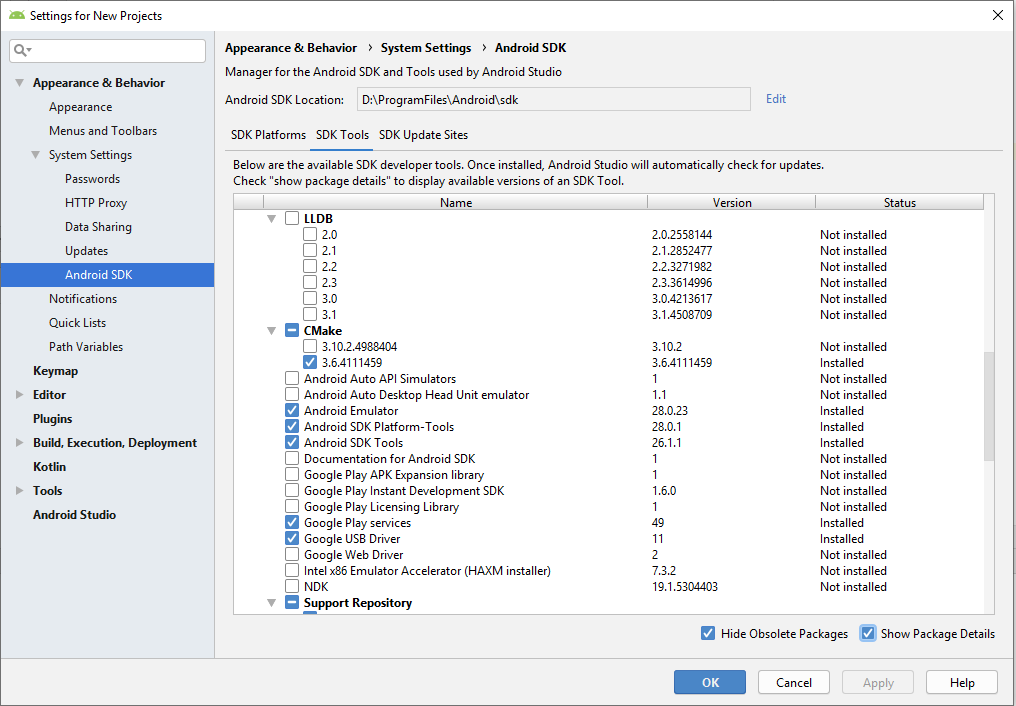Open SDK Update Sites tab

point(423,135)
